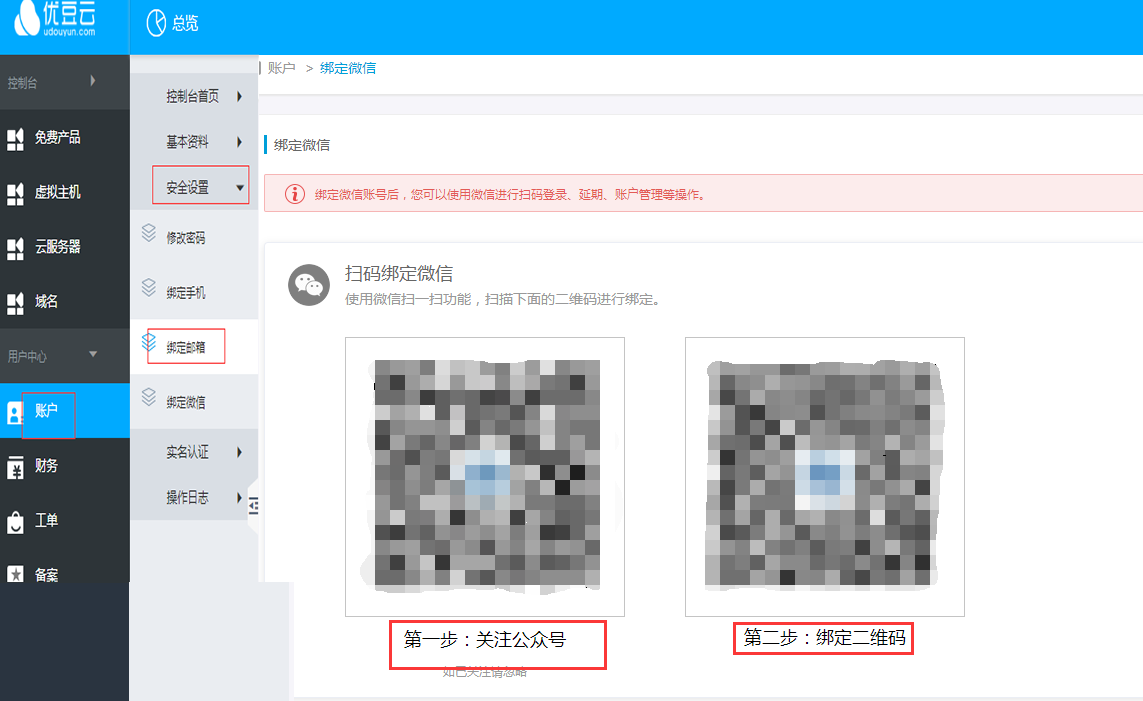This screenshot has height=701, width=1143.
Task: Click the 总览 pie chart icon
Action: pos(156,23)
